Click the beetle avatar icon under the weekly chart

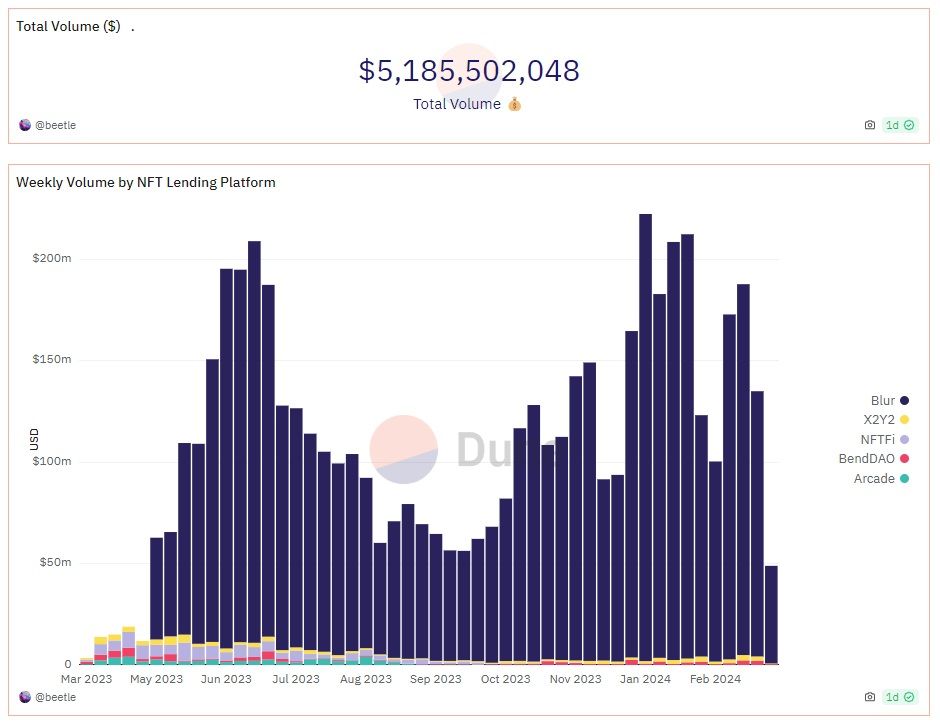25,696
